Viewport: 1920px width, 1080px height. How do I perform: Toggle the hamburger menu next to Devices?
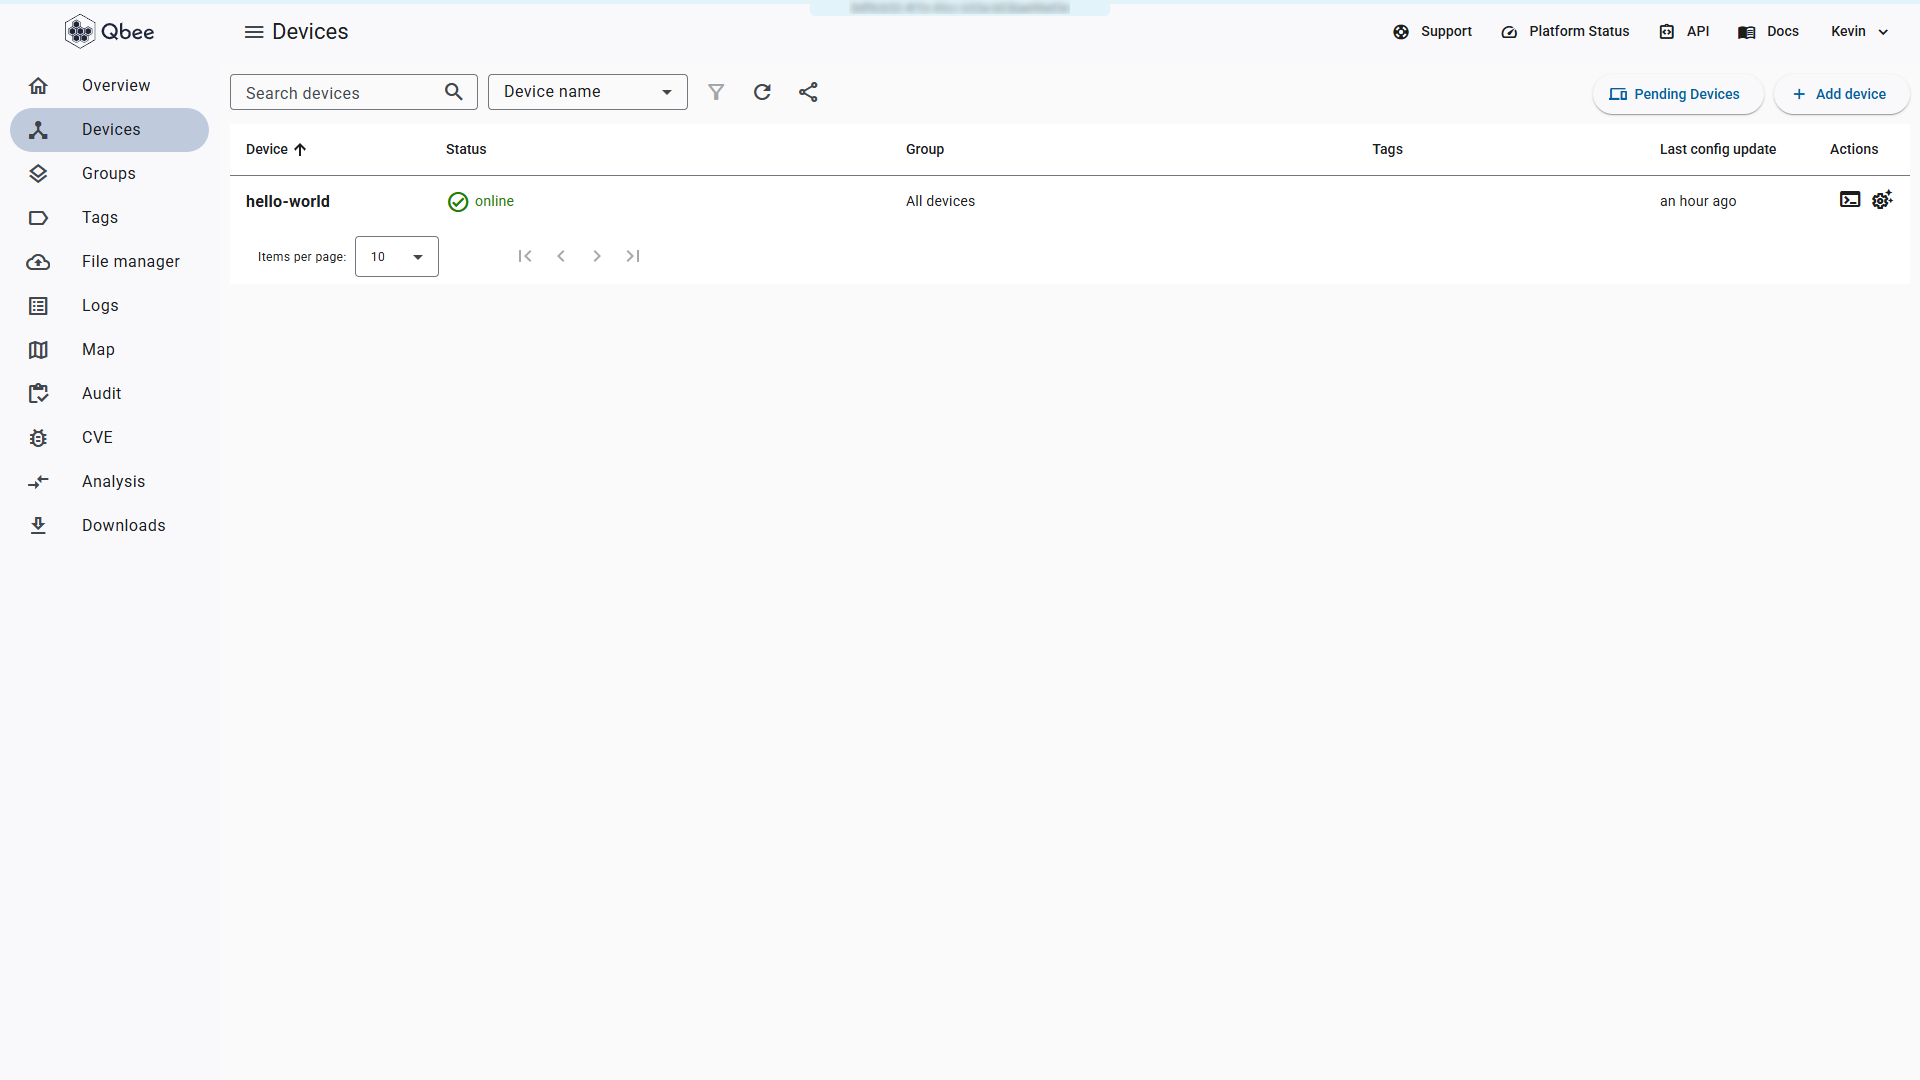(x=254, y=32)
